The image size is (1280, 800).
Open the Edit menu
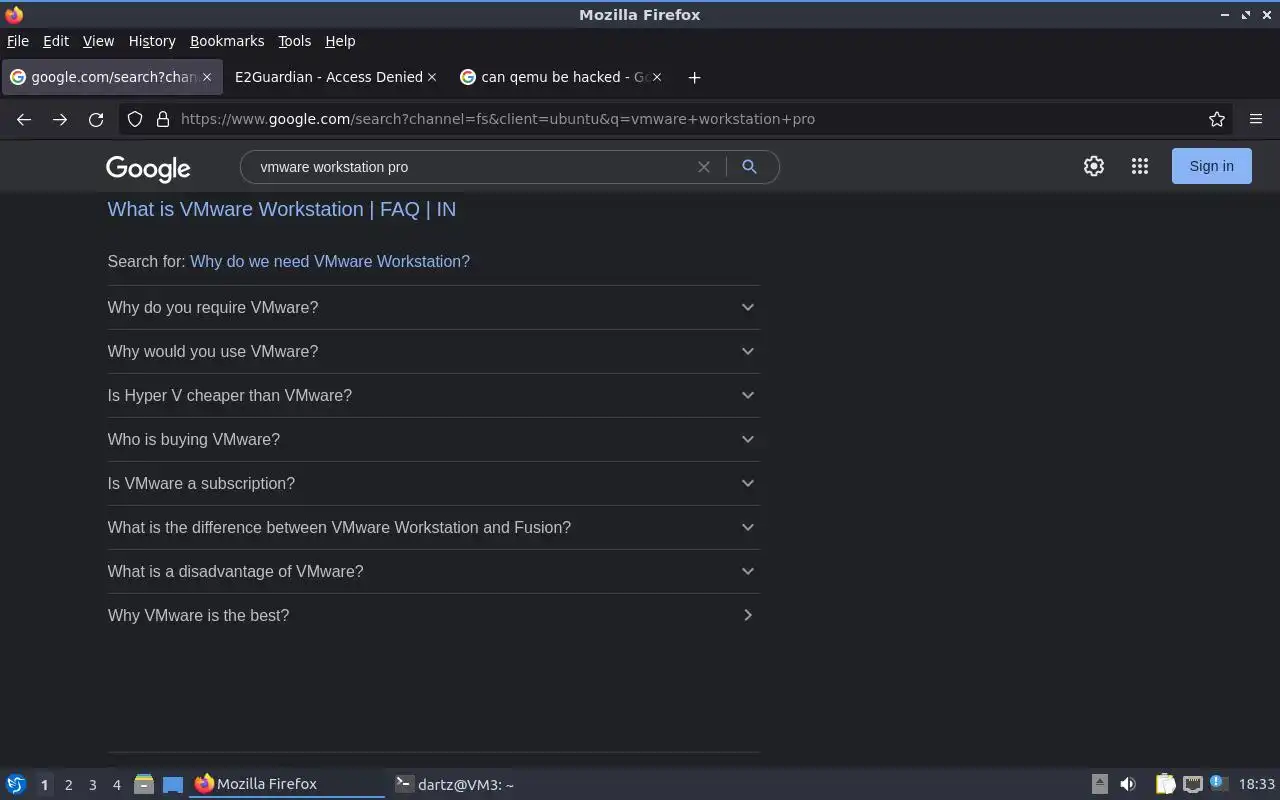tap(56, 41)
